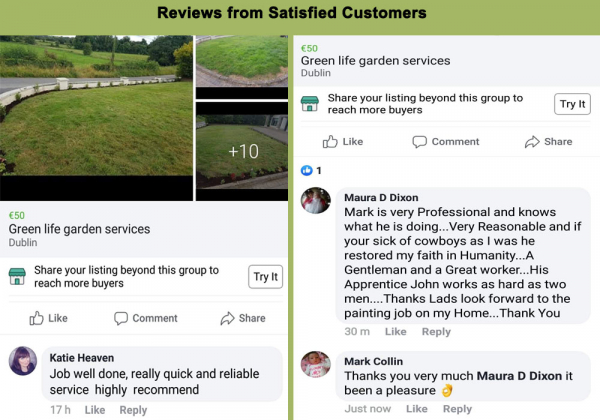
Task: Open the blue like reaction count
Action: click(311, 170)
